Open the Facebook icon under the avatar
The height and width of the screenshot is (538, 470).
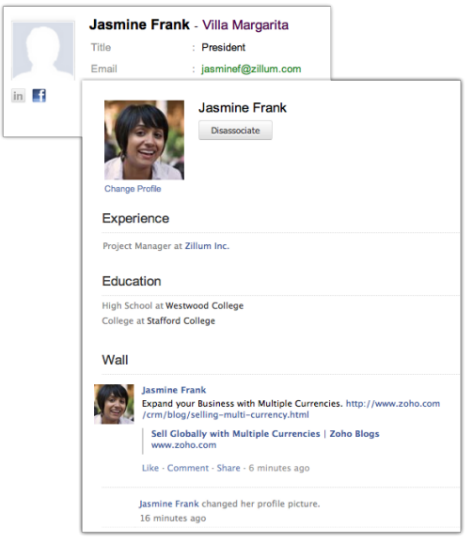tap(39, 95)
